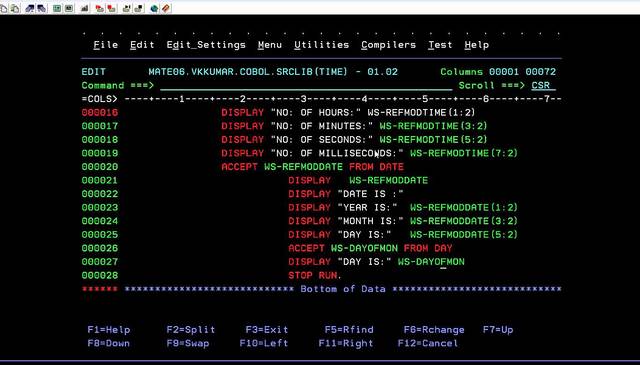Click the F3=Exit key label
Screen dimensions: 640x365
click(x=267, y=329)
